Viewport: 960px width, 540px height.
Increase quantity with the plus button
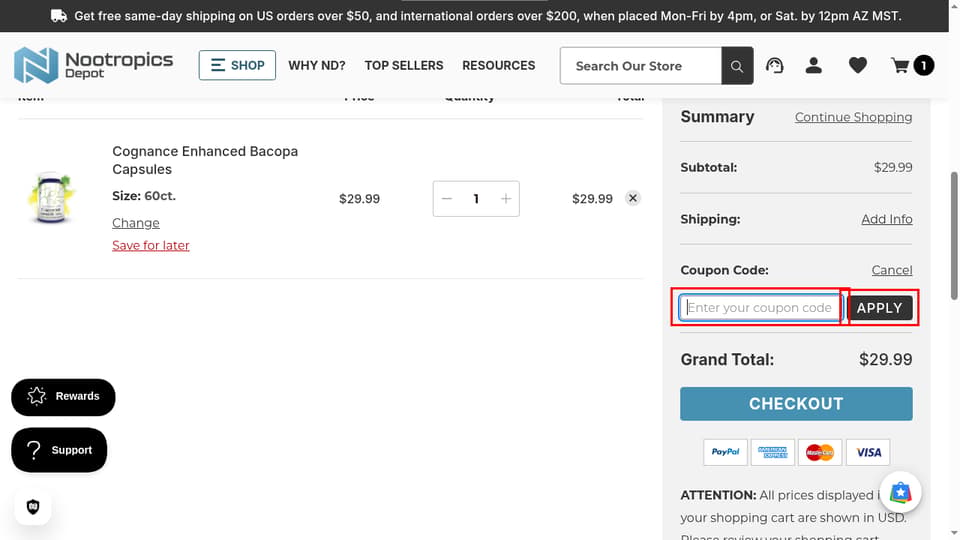[x=506, y=198]
